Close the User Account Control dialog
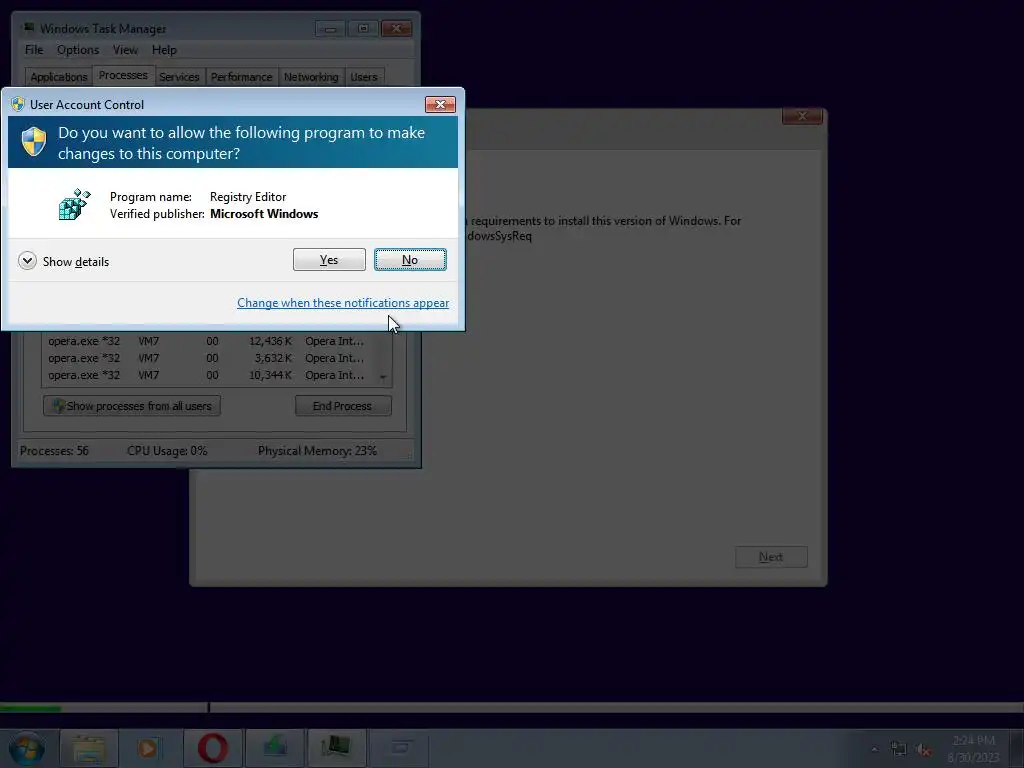1024x768 pixels. [440, 104]
